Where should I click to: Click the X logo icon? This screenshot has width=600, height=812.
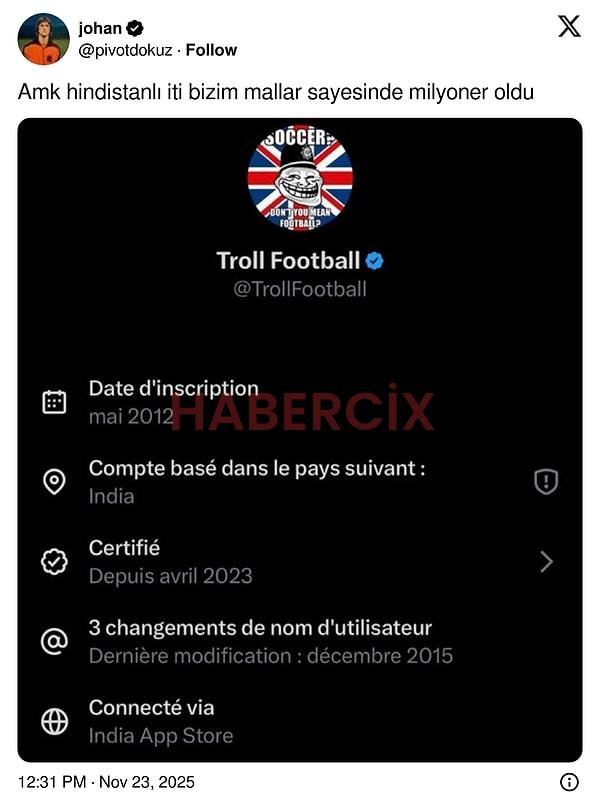[569, 26]
